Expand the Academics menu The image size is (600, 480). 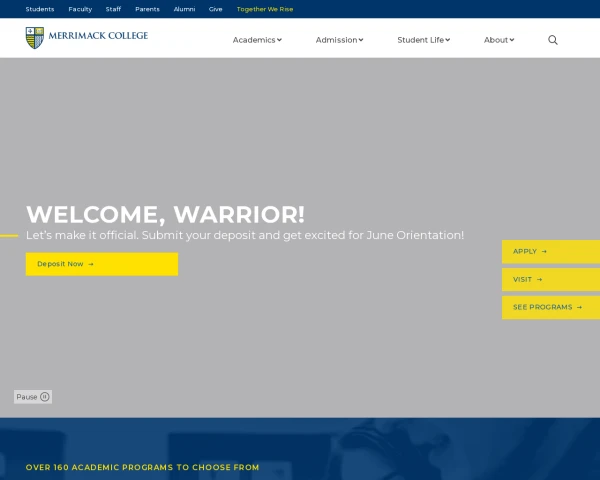257,40
